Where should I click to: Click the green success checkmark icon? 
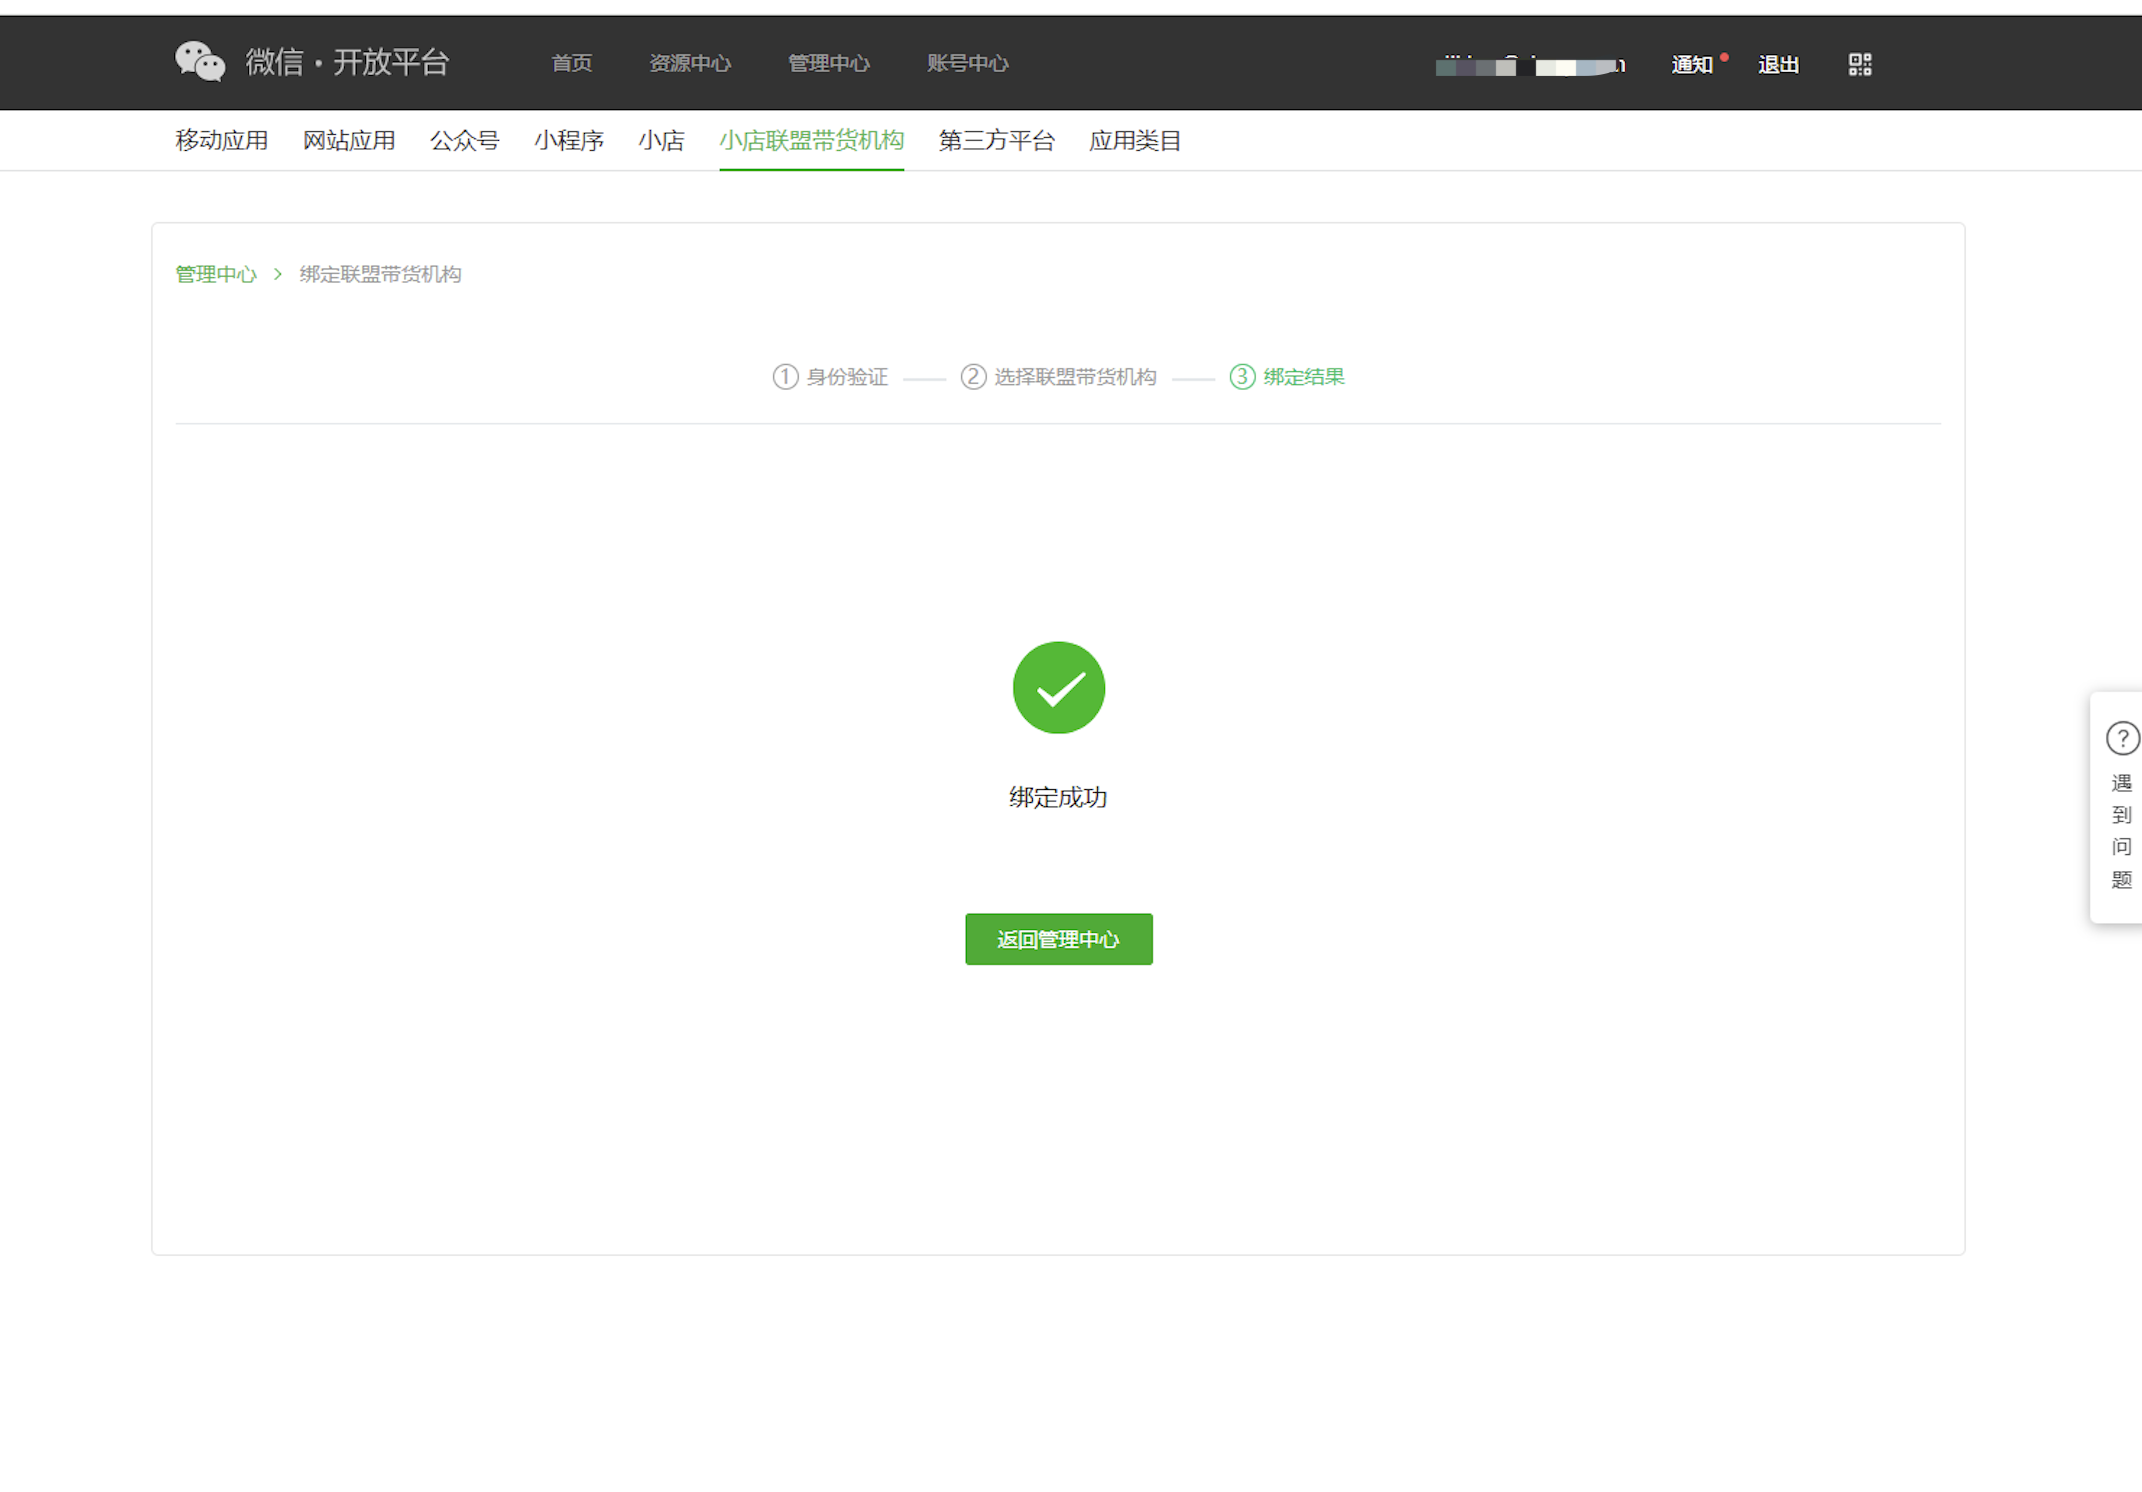tap(1058, 688)
